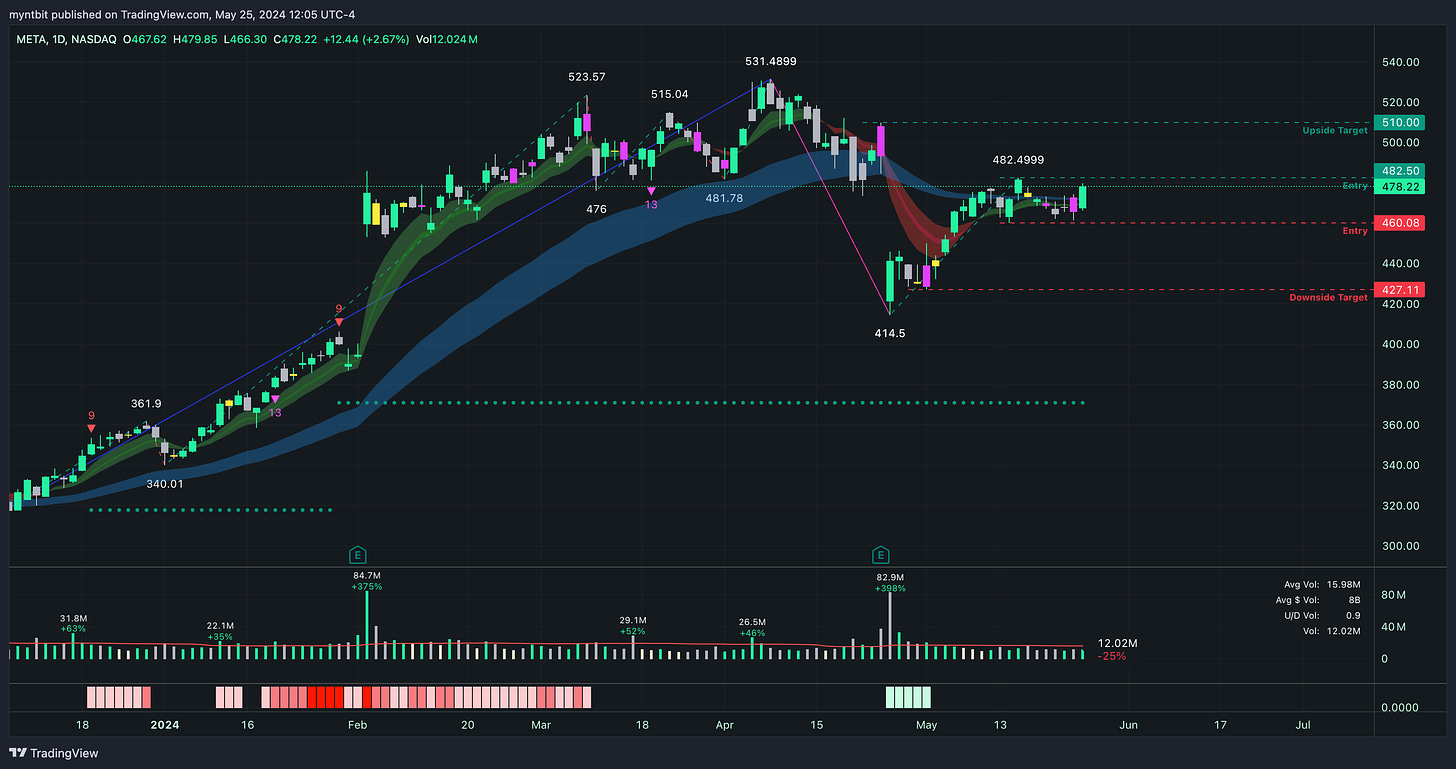
Task: Click the green Entry label
Action: pos(1355,186)
